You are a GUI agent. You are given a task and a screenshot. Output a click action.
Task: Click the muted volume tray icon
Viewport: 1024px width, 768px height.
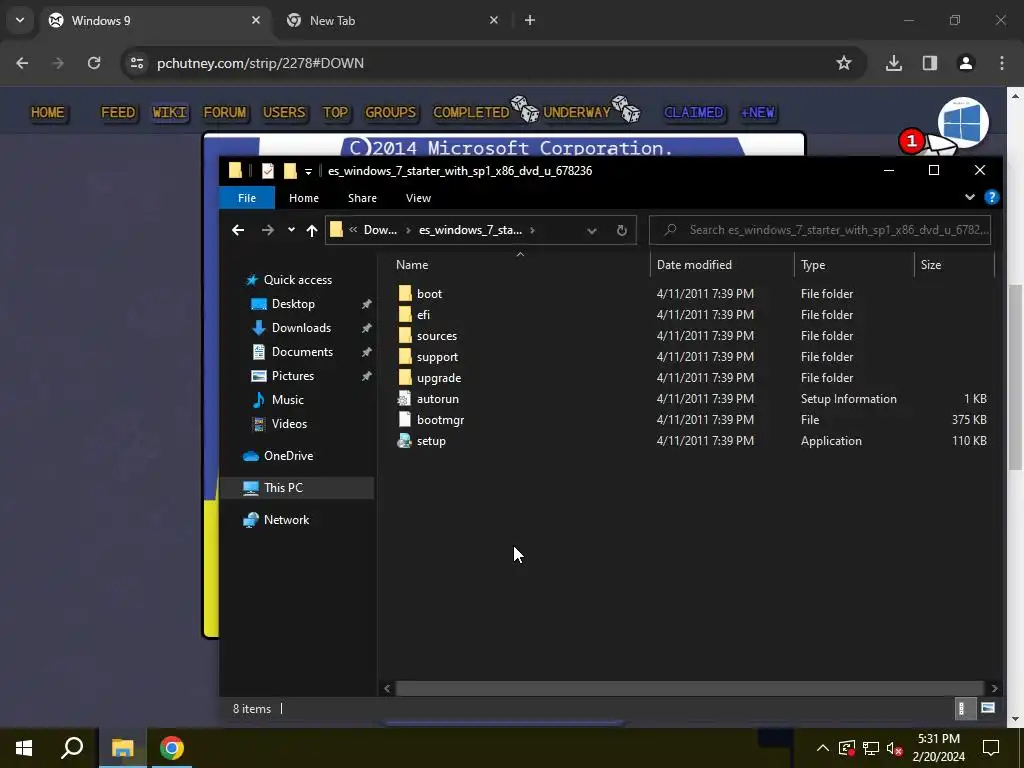click(894, 748)
